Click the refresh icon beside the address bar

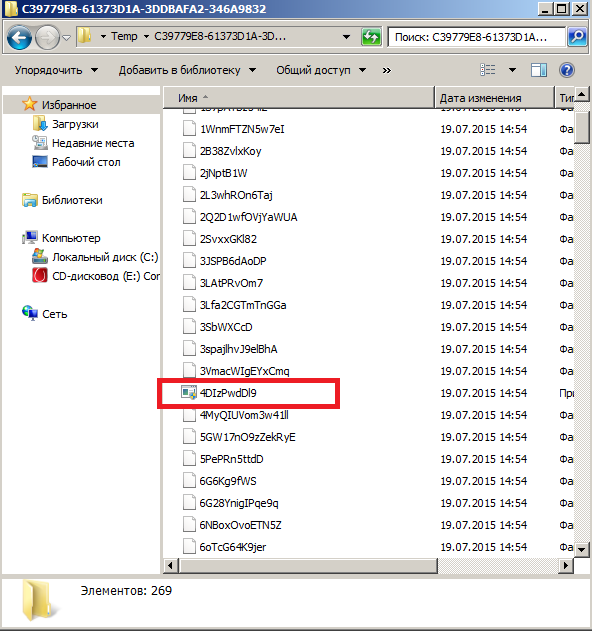click(371, 37)
